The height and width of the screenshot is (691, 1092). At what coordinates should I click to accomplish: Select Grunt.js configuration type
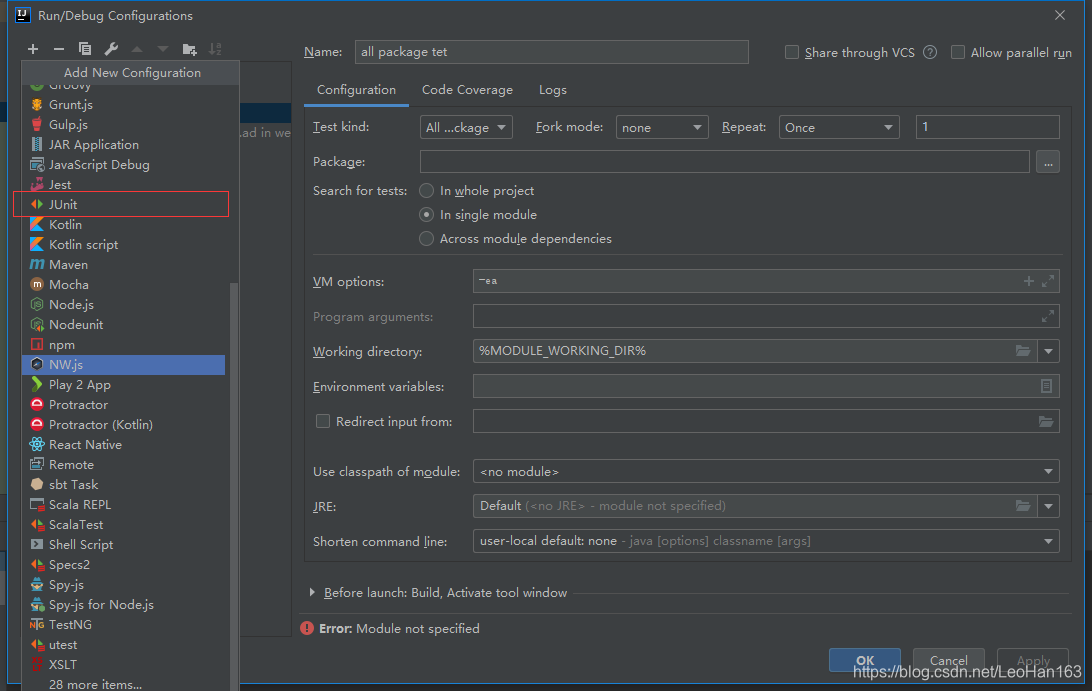click(x=124, y=104)
